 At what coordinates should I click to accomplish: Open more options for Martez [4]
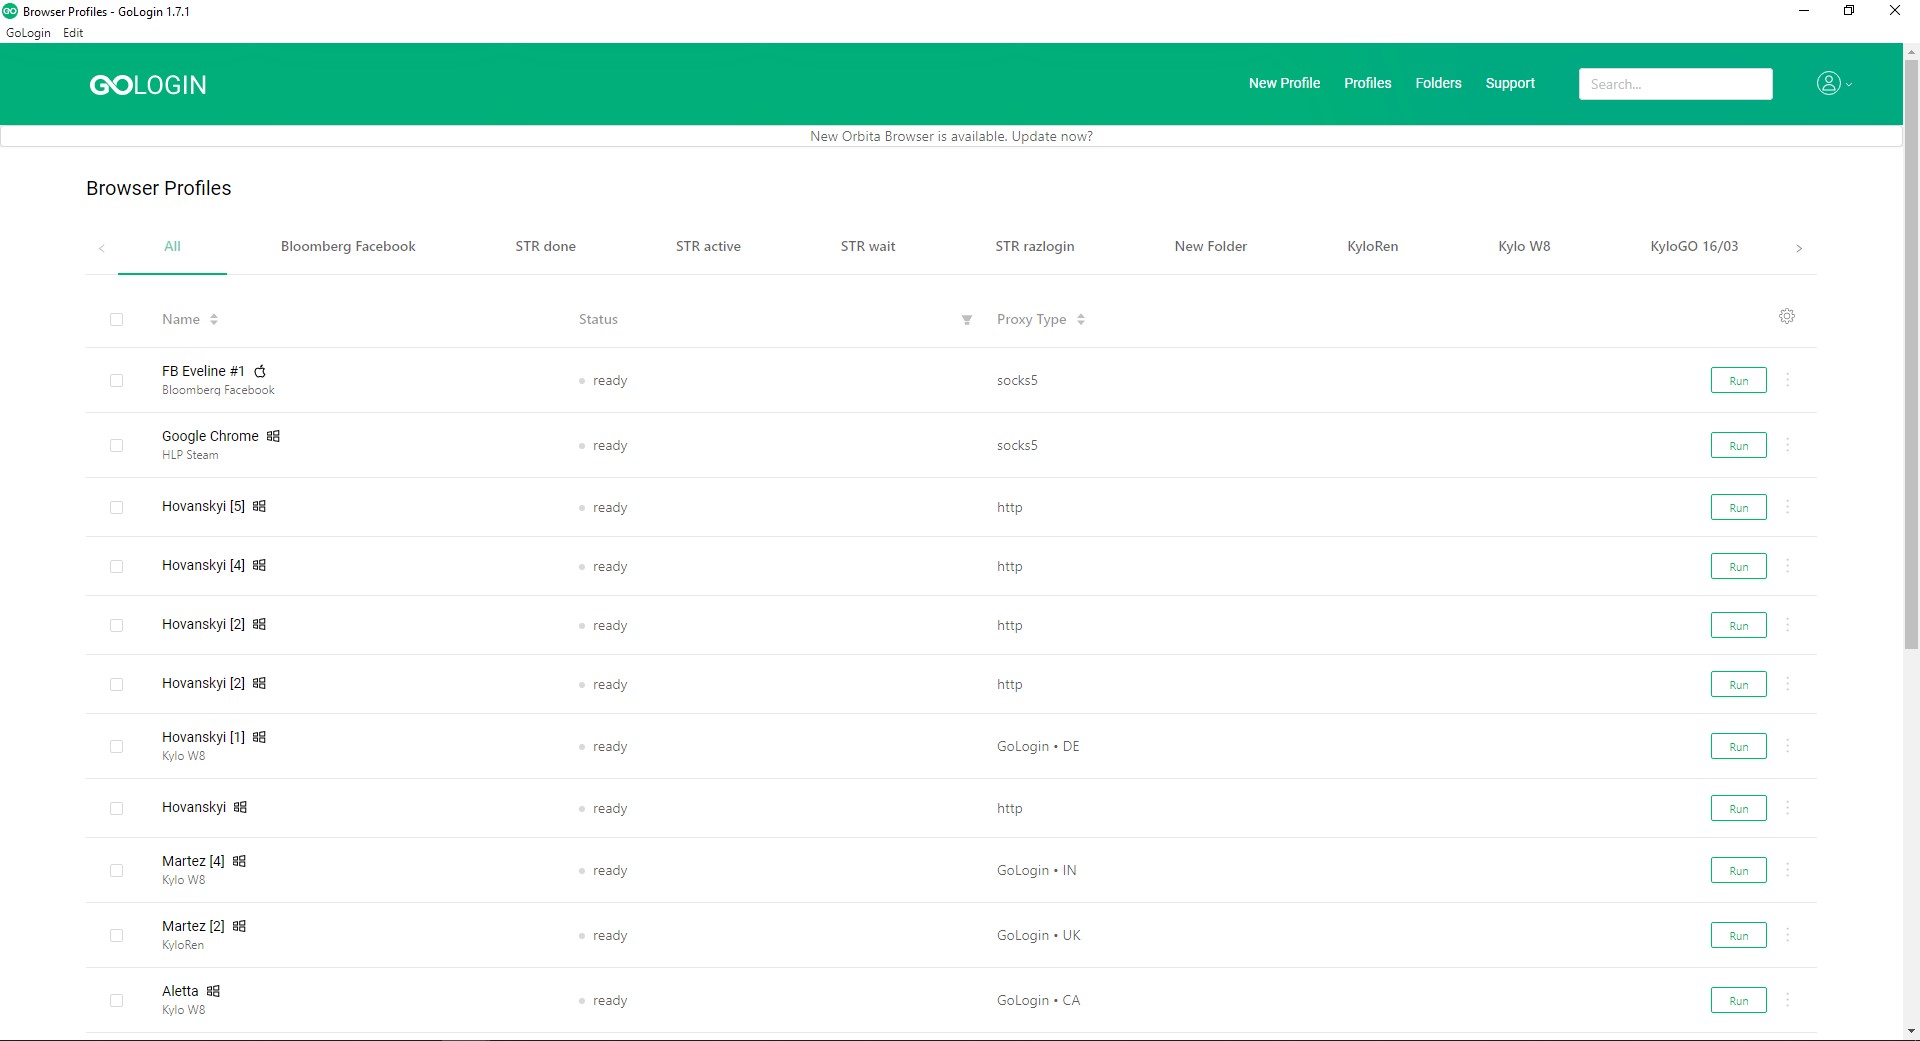pos(1788,870)
